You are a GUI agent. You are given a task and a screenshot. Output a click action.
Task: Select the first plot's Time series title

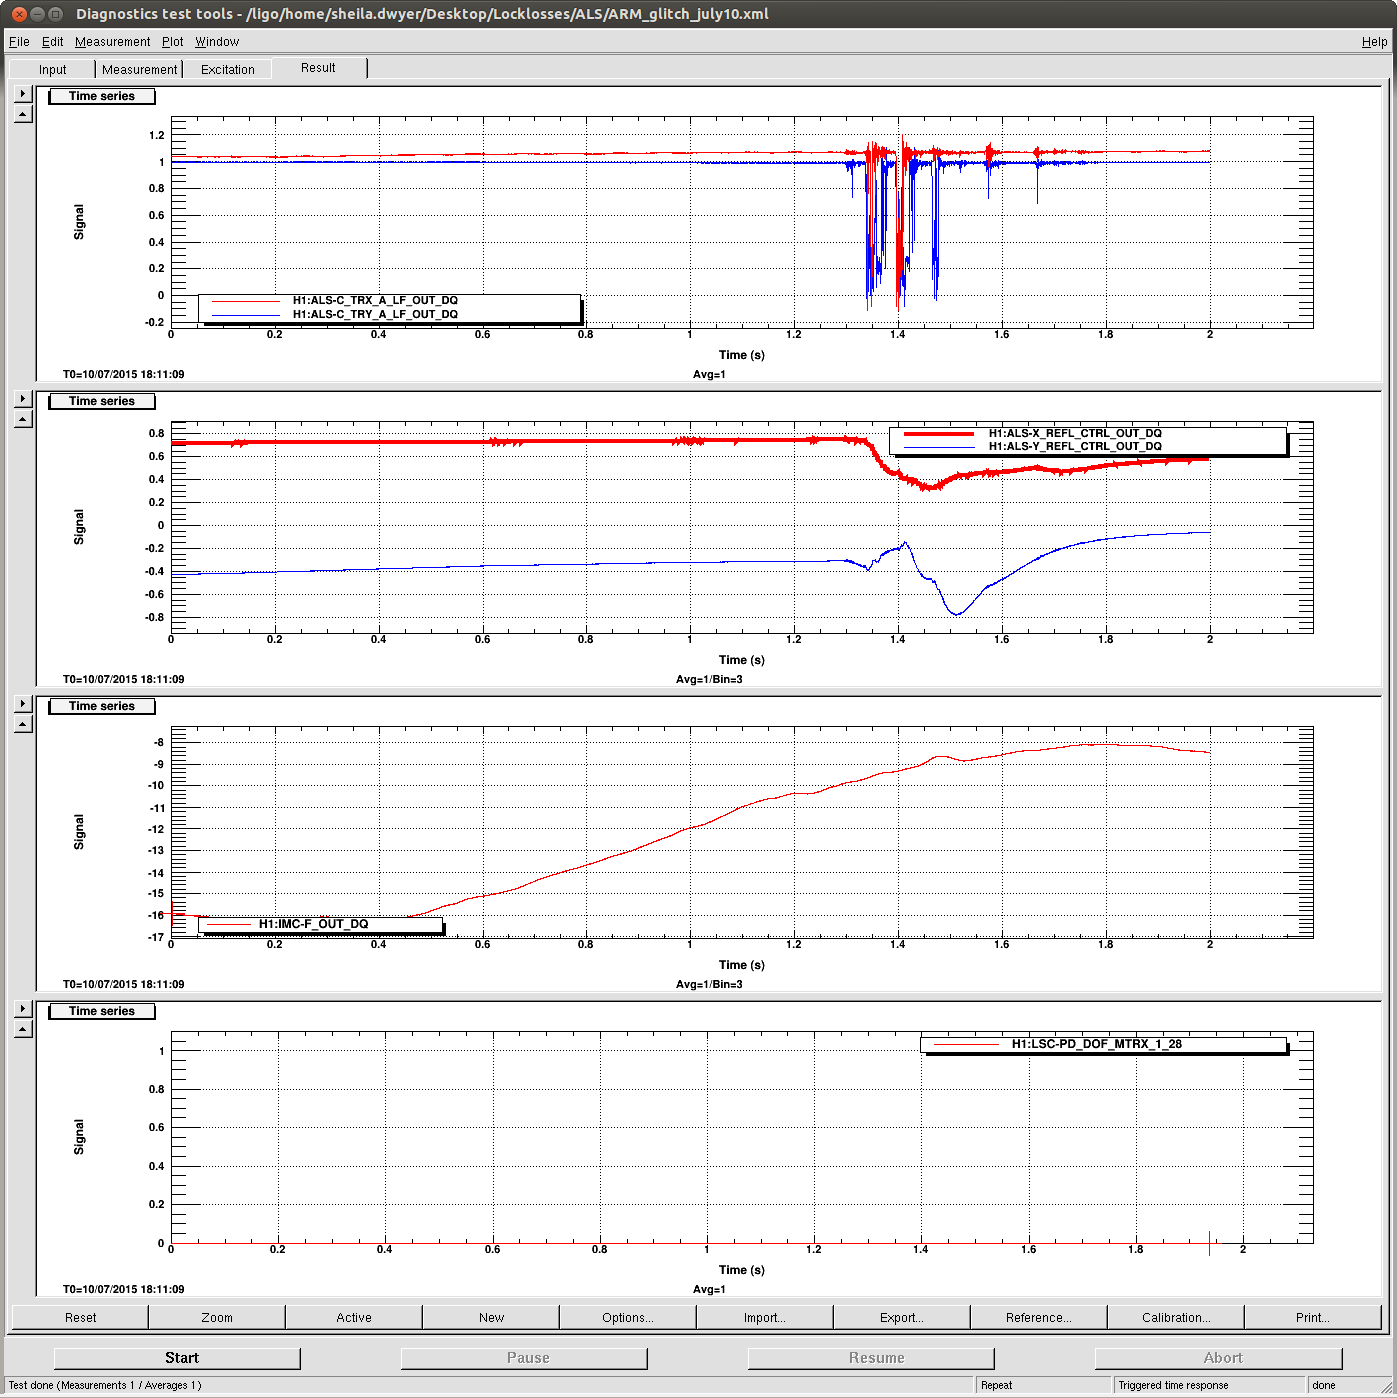(102, 96)
